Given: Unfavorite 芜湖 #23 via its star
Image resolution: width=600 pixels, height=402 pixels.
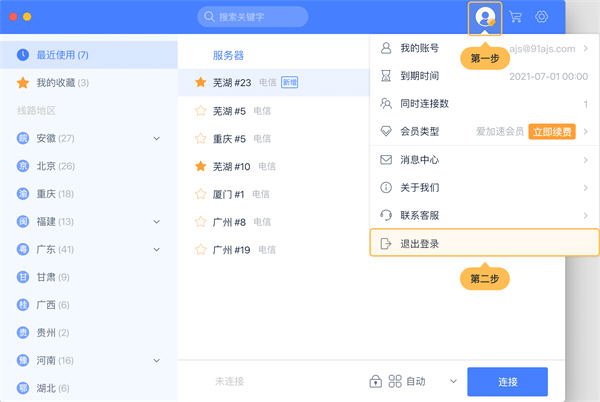Looking at the screenshot, I should tap(201, 82).
